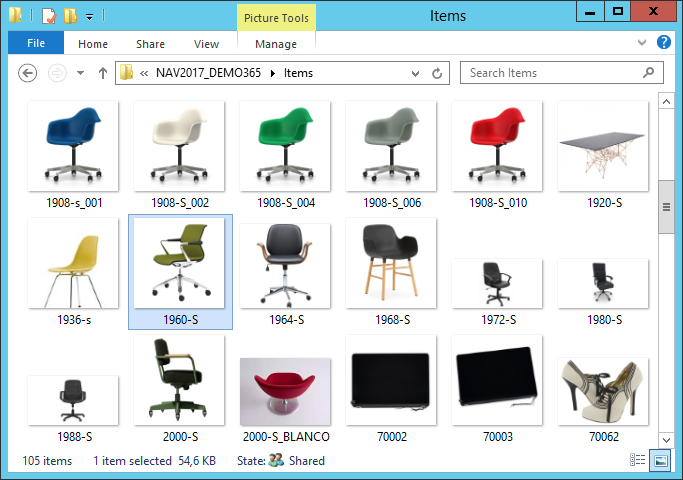The image size is (683, 480).
Task: Switch to the Share ribbon tab
Action: [150, 44]
